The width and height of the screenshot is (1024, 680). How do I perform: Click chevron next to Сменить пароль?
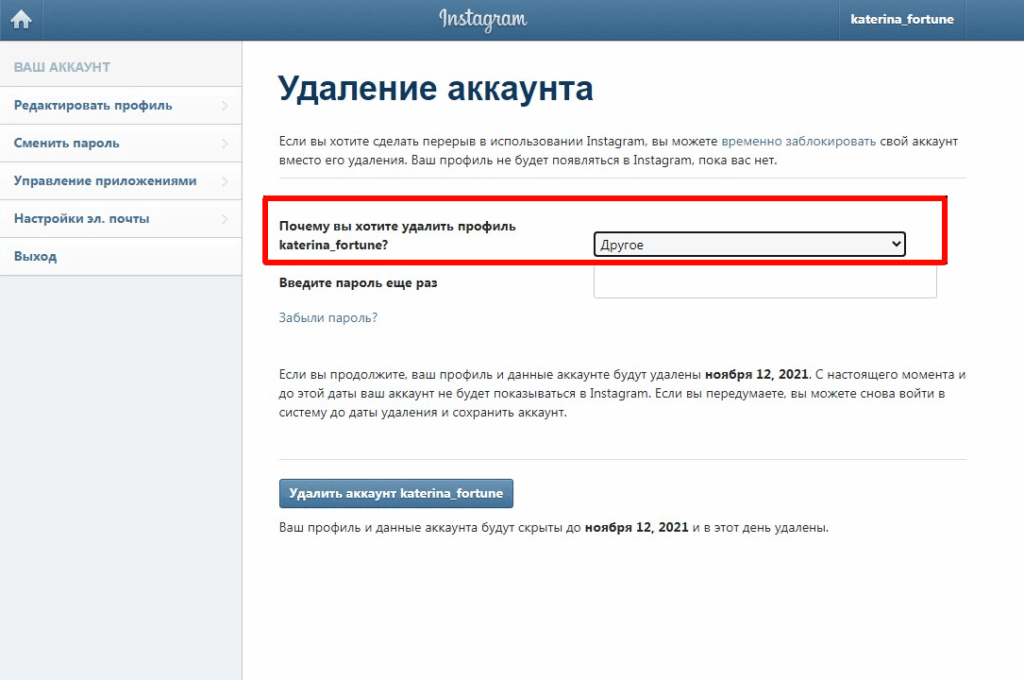click(x=225, y=144)
